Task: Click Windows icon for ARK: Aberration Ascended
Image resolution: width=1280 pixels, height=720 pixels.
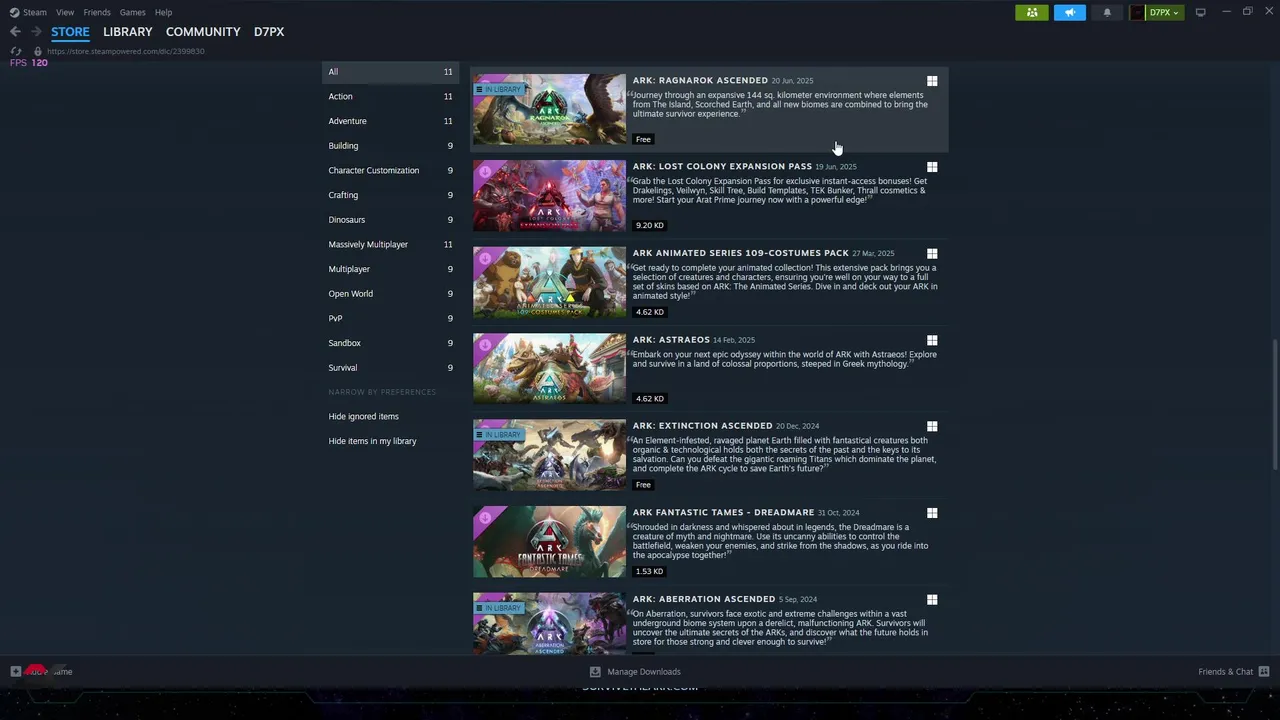Action: pos(932,599)
